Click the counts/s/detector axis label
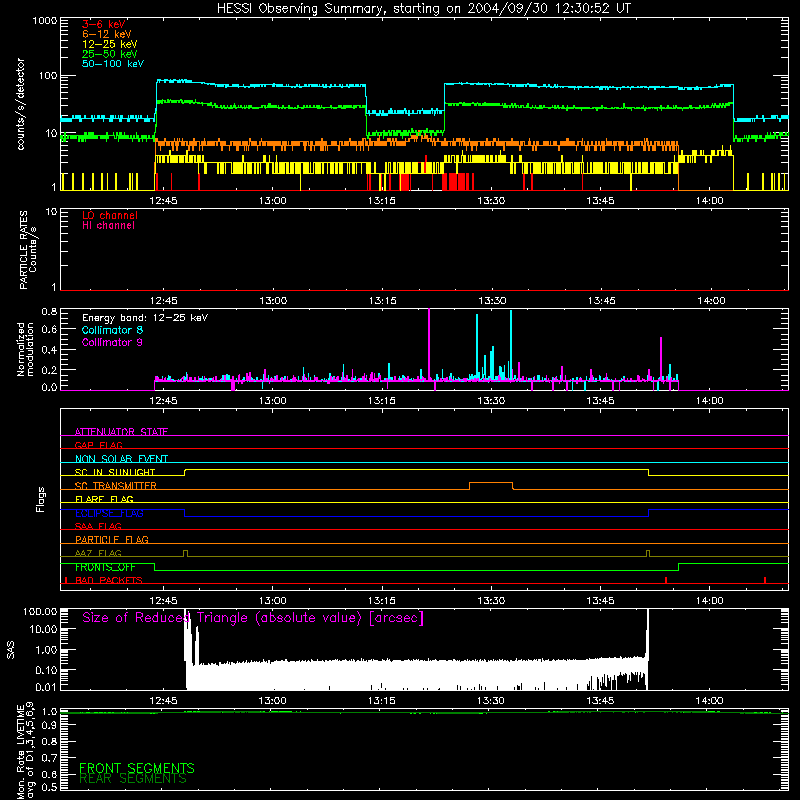The height and width of the screenshot is (800, 800). [x=21, y=104]
